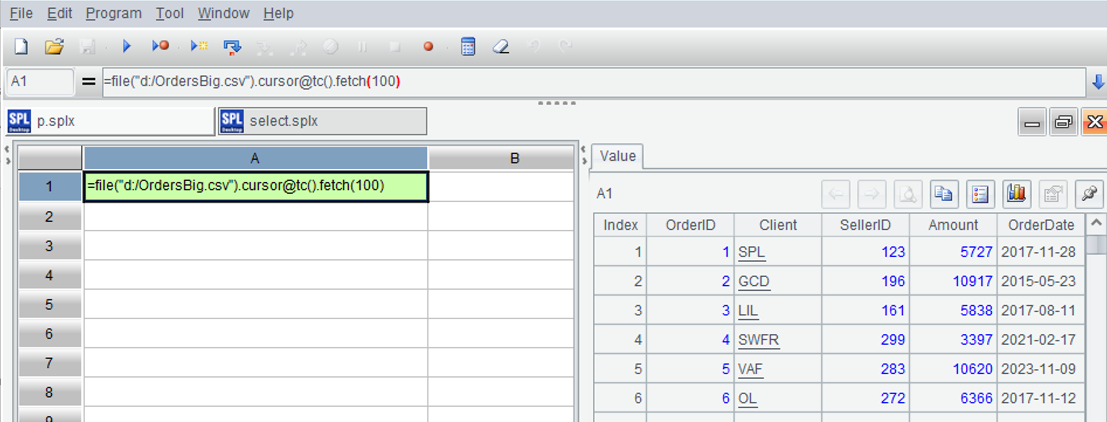Screen dimensions: 1107x422
Task: Click the greyed crossed-circle icon
Action: (330, 47)
